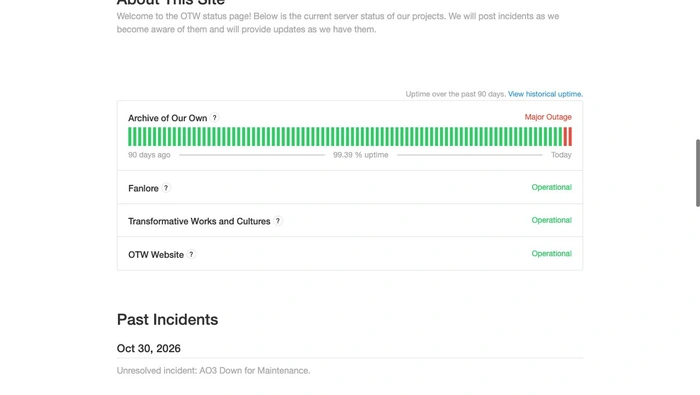This screenshot has width=700, height=395.
Task: Open the AO3 Down for Maintenance incident
Action: [213, 370]
